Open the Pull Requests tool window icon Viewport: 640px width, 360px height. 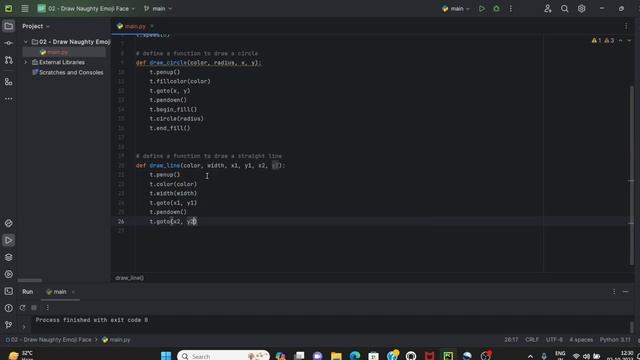9,60
